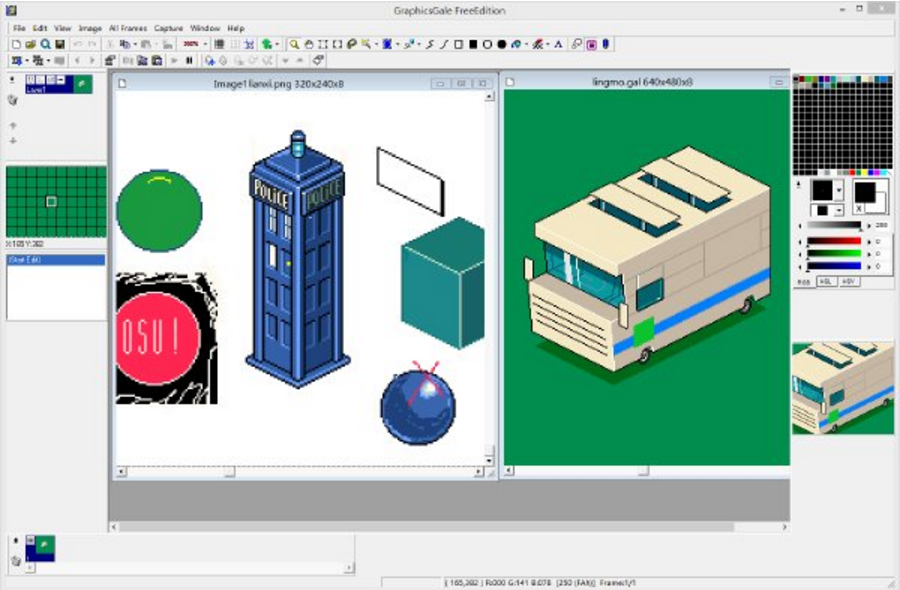Open the View menu
This screenshot has width=900, height=590.
click(x=63, y=28)
